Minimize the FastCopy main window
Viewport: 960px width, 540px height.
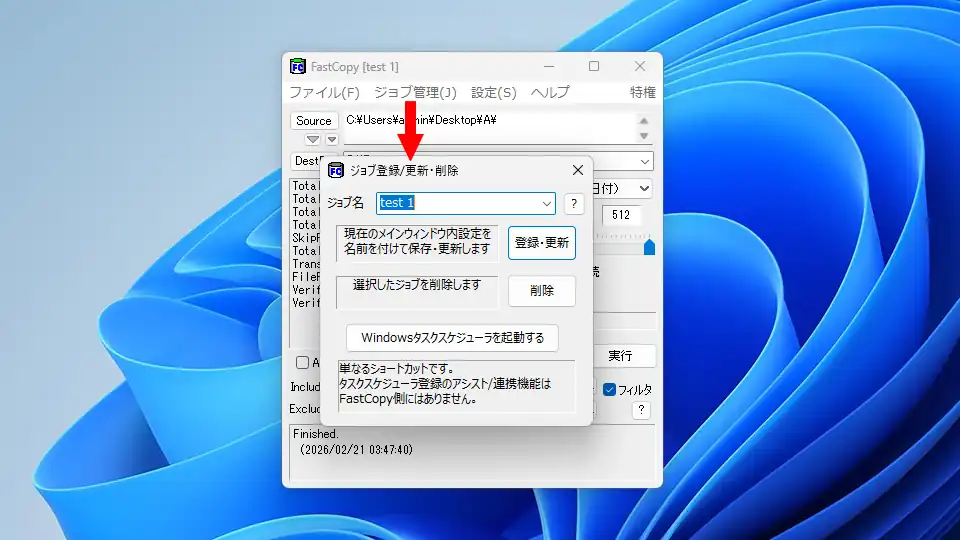click(549, 66)
